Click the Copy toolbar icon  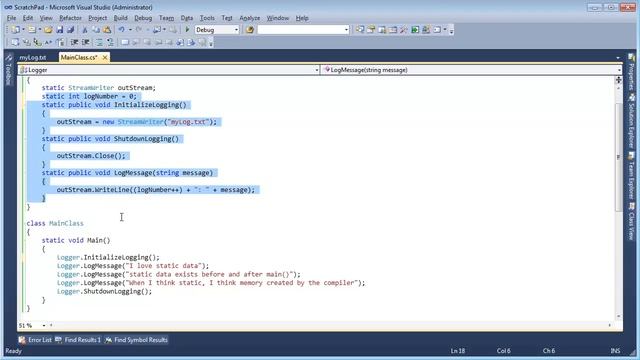[96, 30]
